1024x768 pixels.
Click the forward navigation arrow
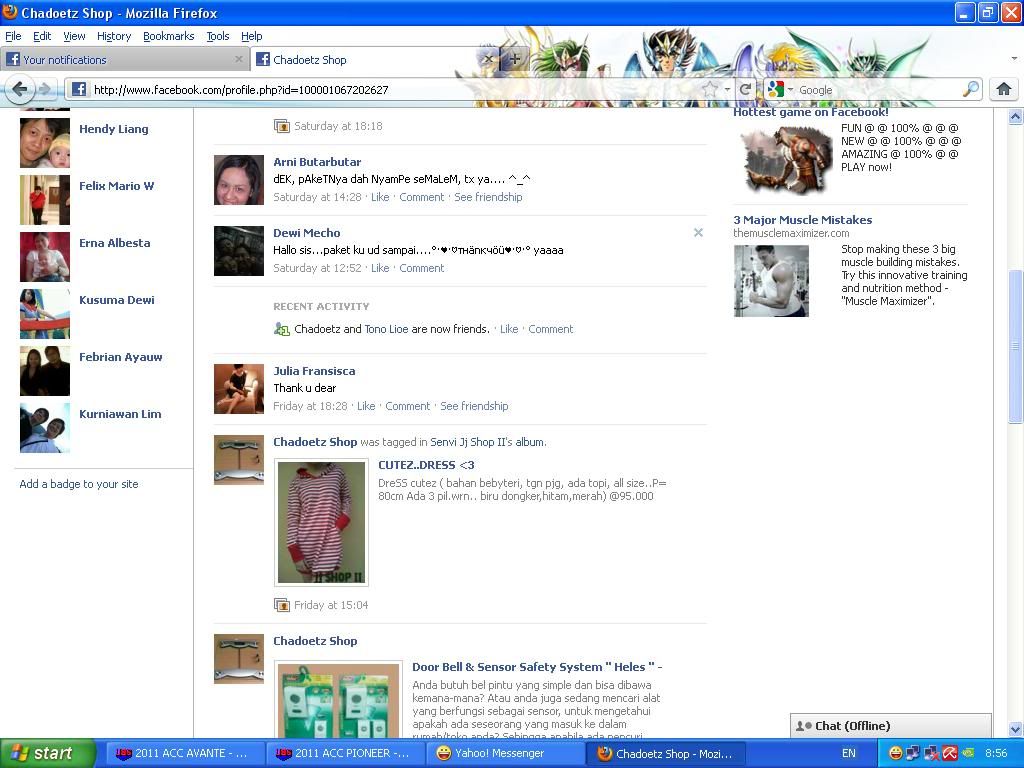tap(45, 89)
